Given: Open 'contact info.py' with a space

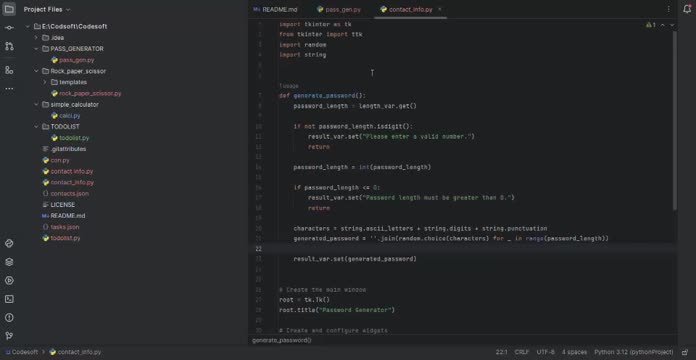Looking at the screenshot, I should (x=71, y=171).
